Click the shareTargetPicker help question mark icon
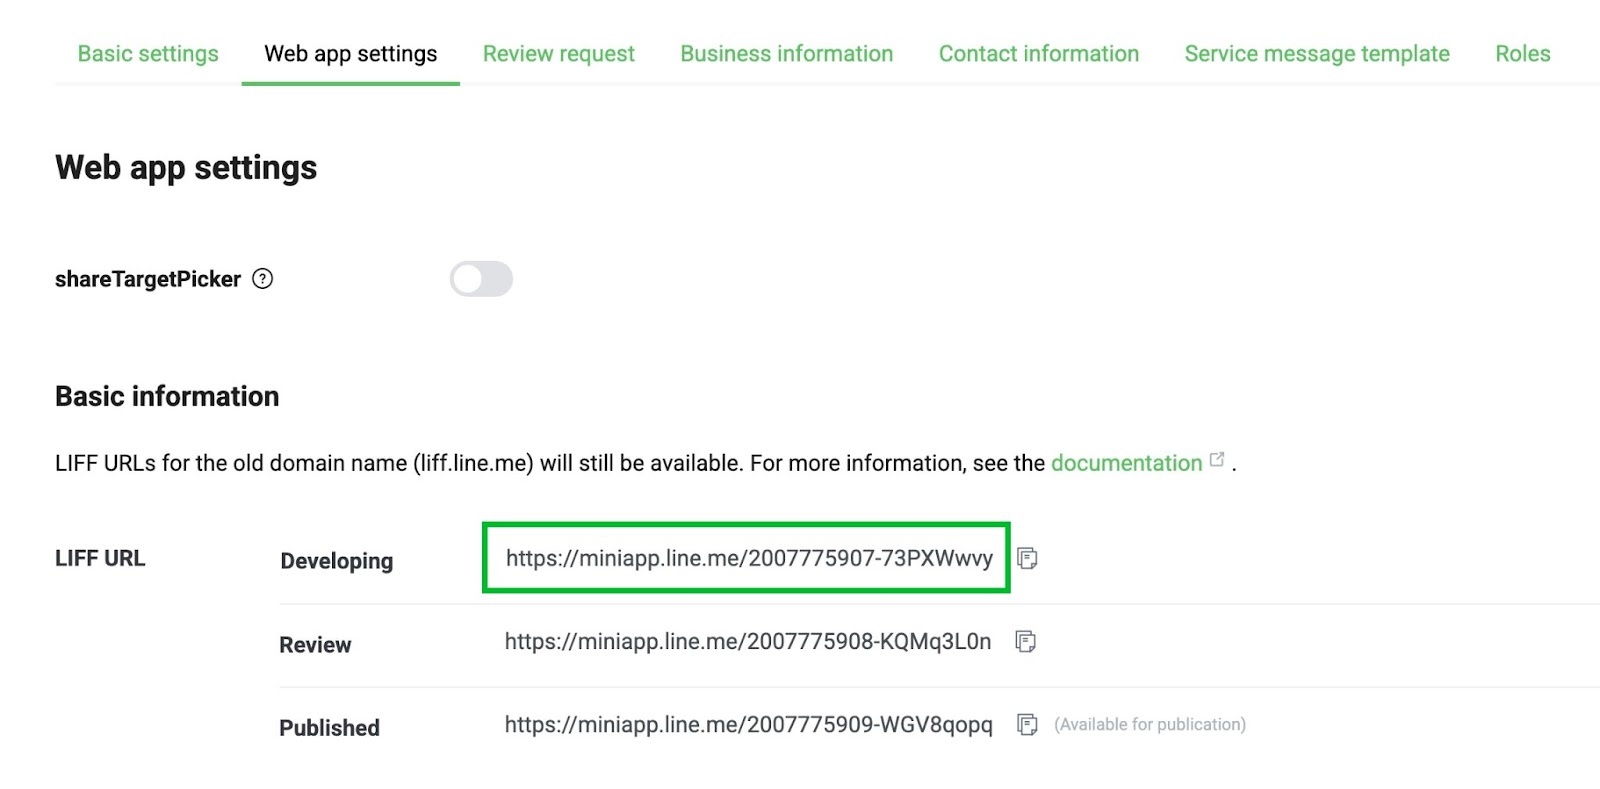This screenshot has width=1600, height=789. (x=262, y=279)
